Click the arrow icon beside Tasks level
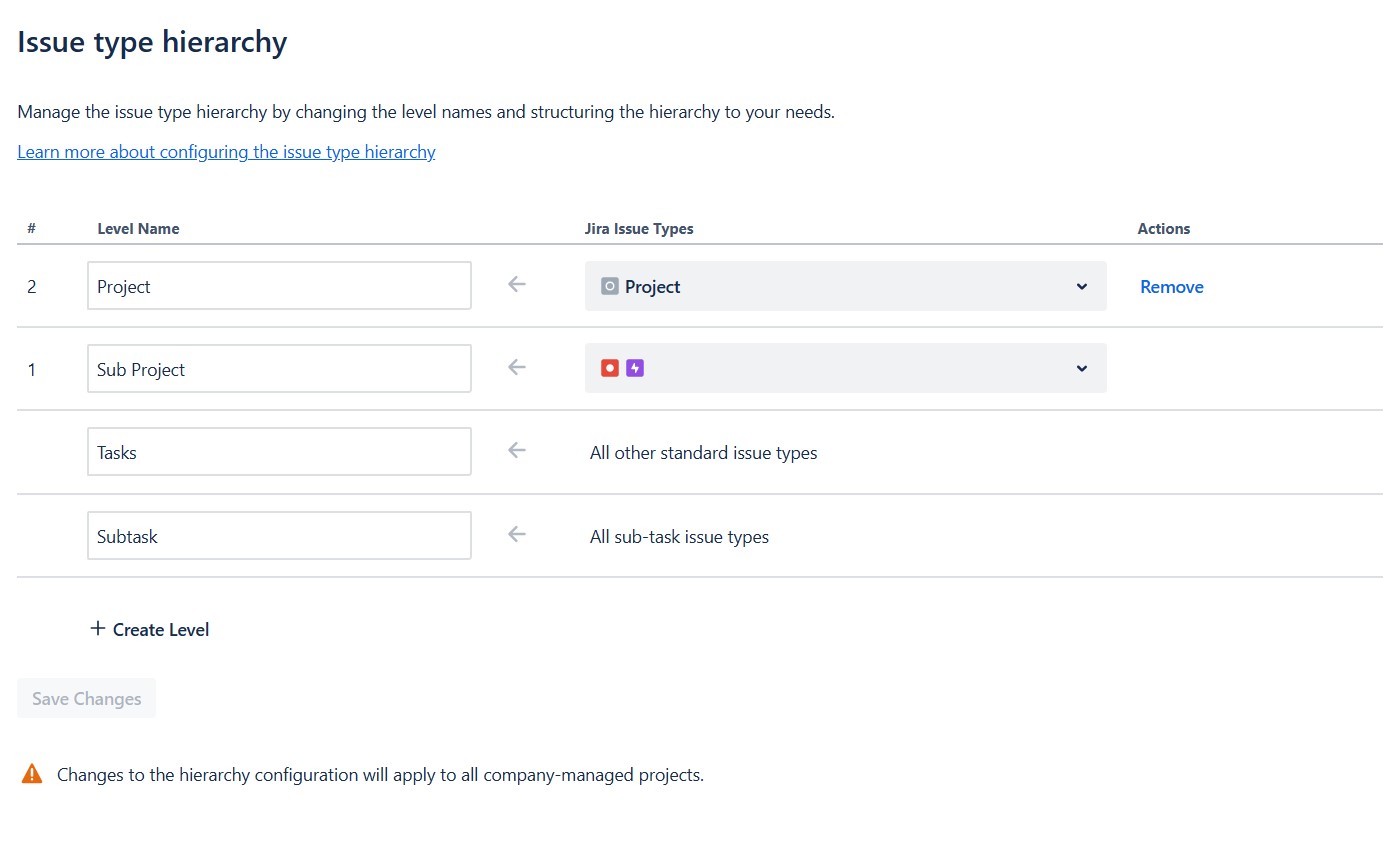 (x=517, y=451)
